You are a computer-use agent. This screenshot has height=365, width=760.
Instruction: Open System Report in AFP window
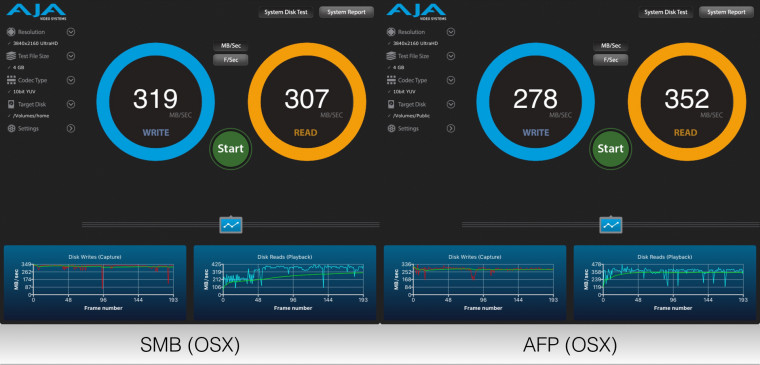pyautogui.click(x=727, y=12)
